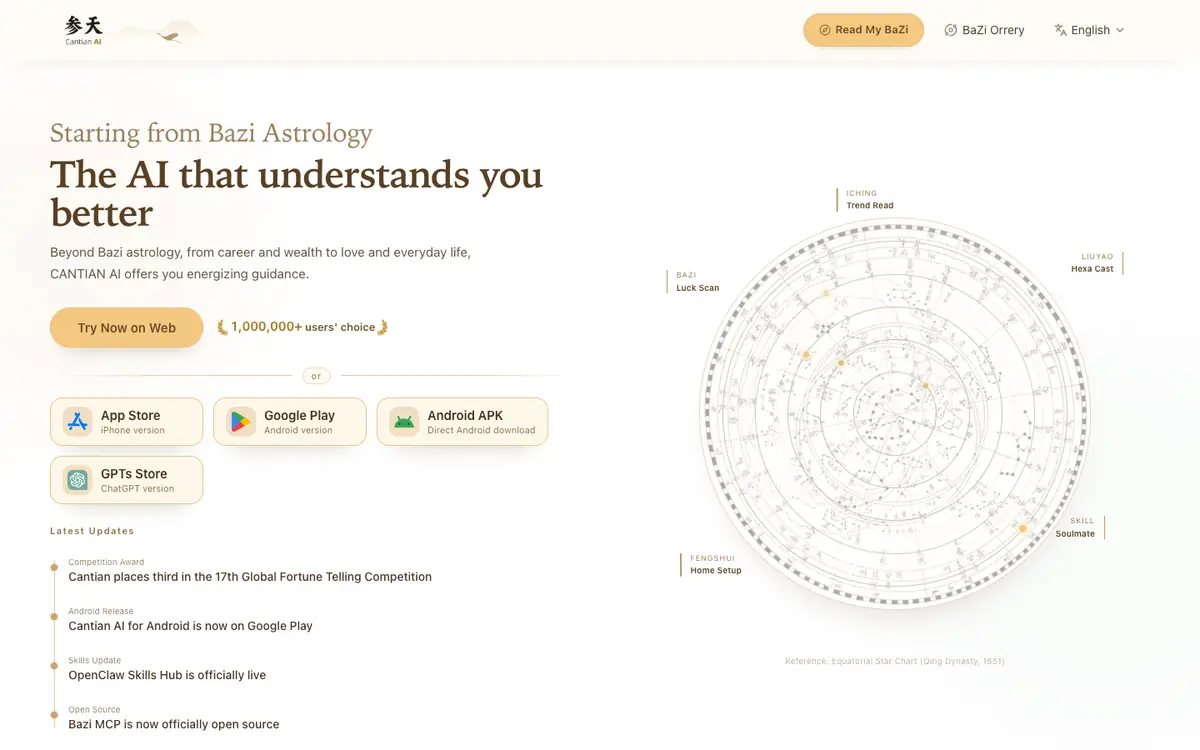Click the 1,000,000+ users' choice badge
1200x750 pixels.
[x=303, y=327]
